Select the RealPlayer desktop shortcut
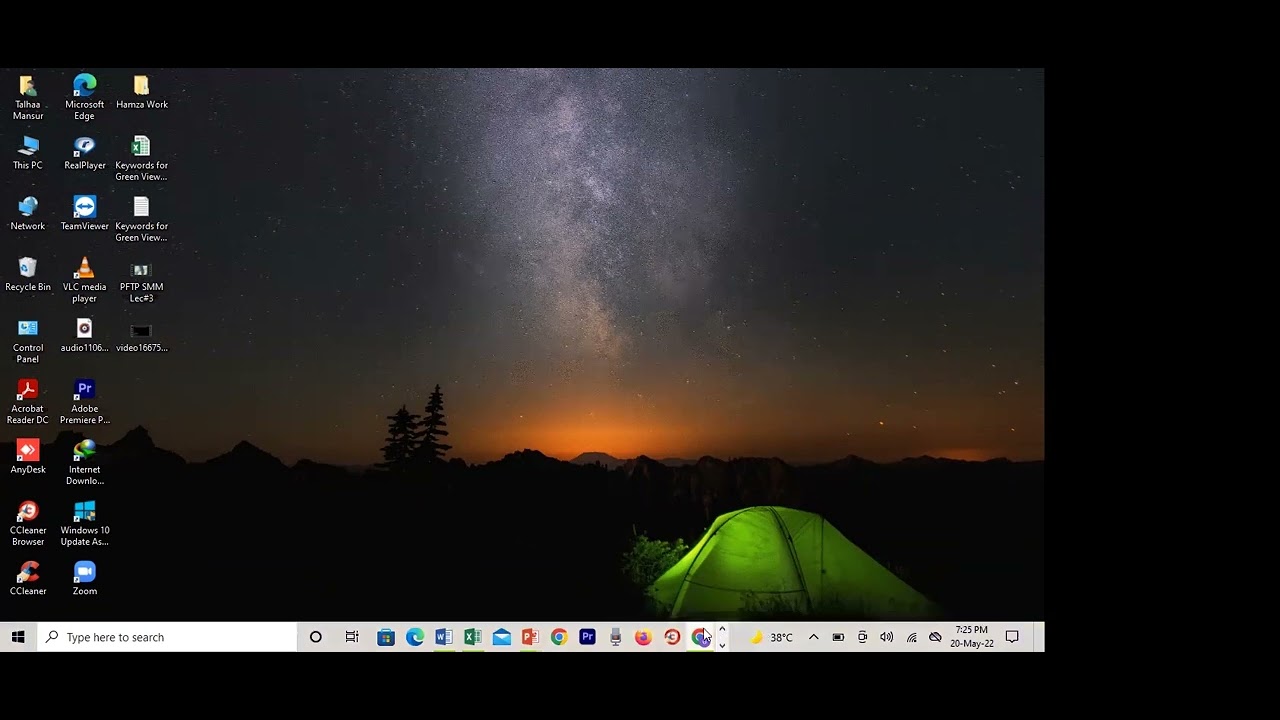 click(84, 147)
